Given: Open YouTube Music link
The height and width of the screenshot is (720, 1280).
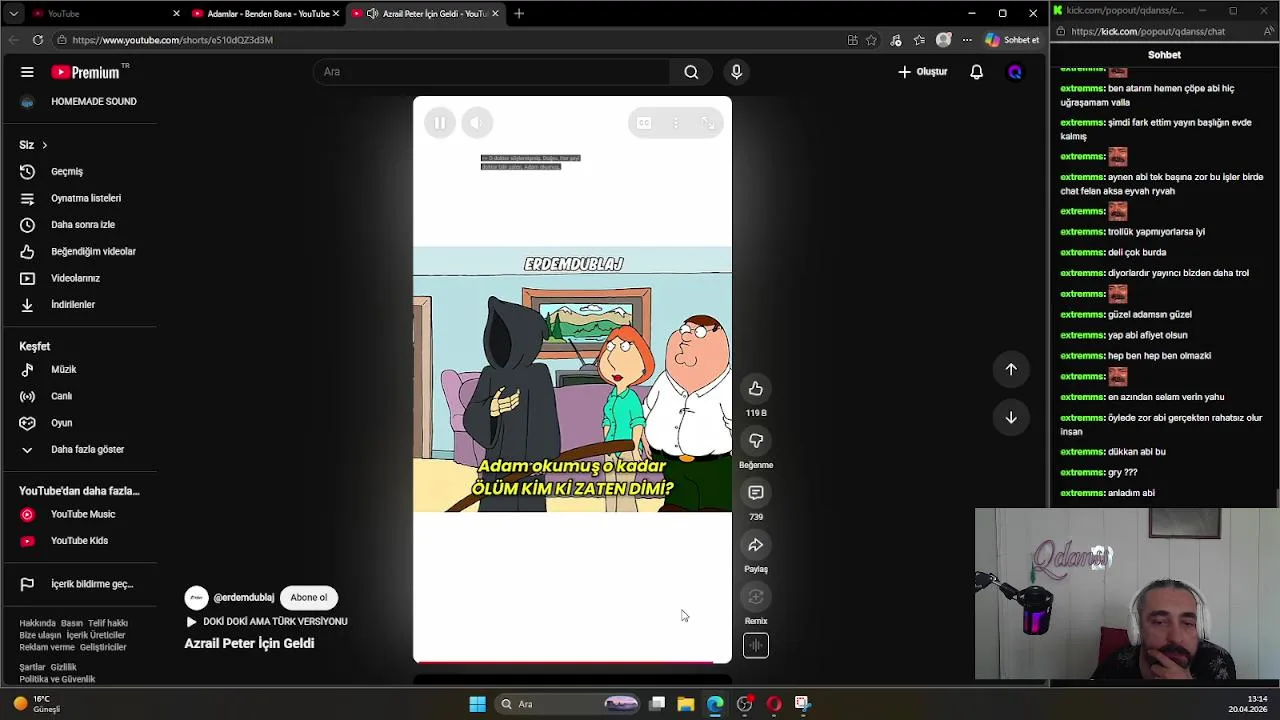Looking at the screenshot, I should point(85,514).
